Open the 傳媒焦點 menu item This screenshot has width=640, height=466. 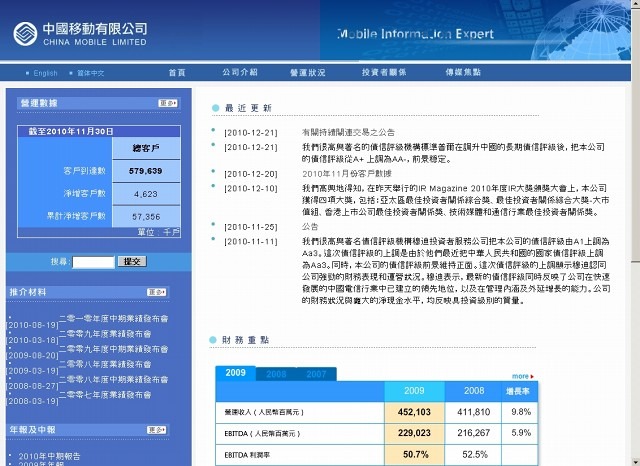[463, 72]
